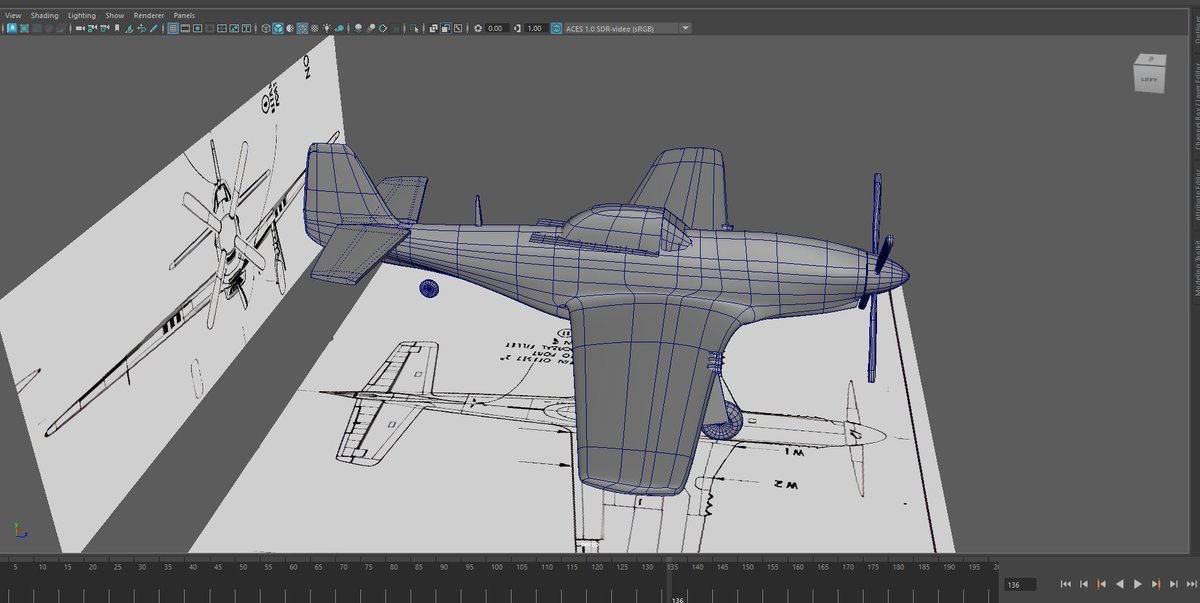Viewport: 1200px width, 603px height.
Task: Open the Shading menu
Action: 44,16
